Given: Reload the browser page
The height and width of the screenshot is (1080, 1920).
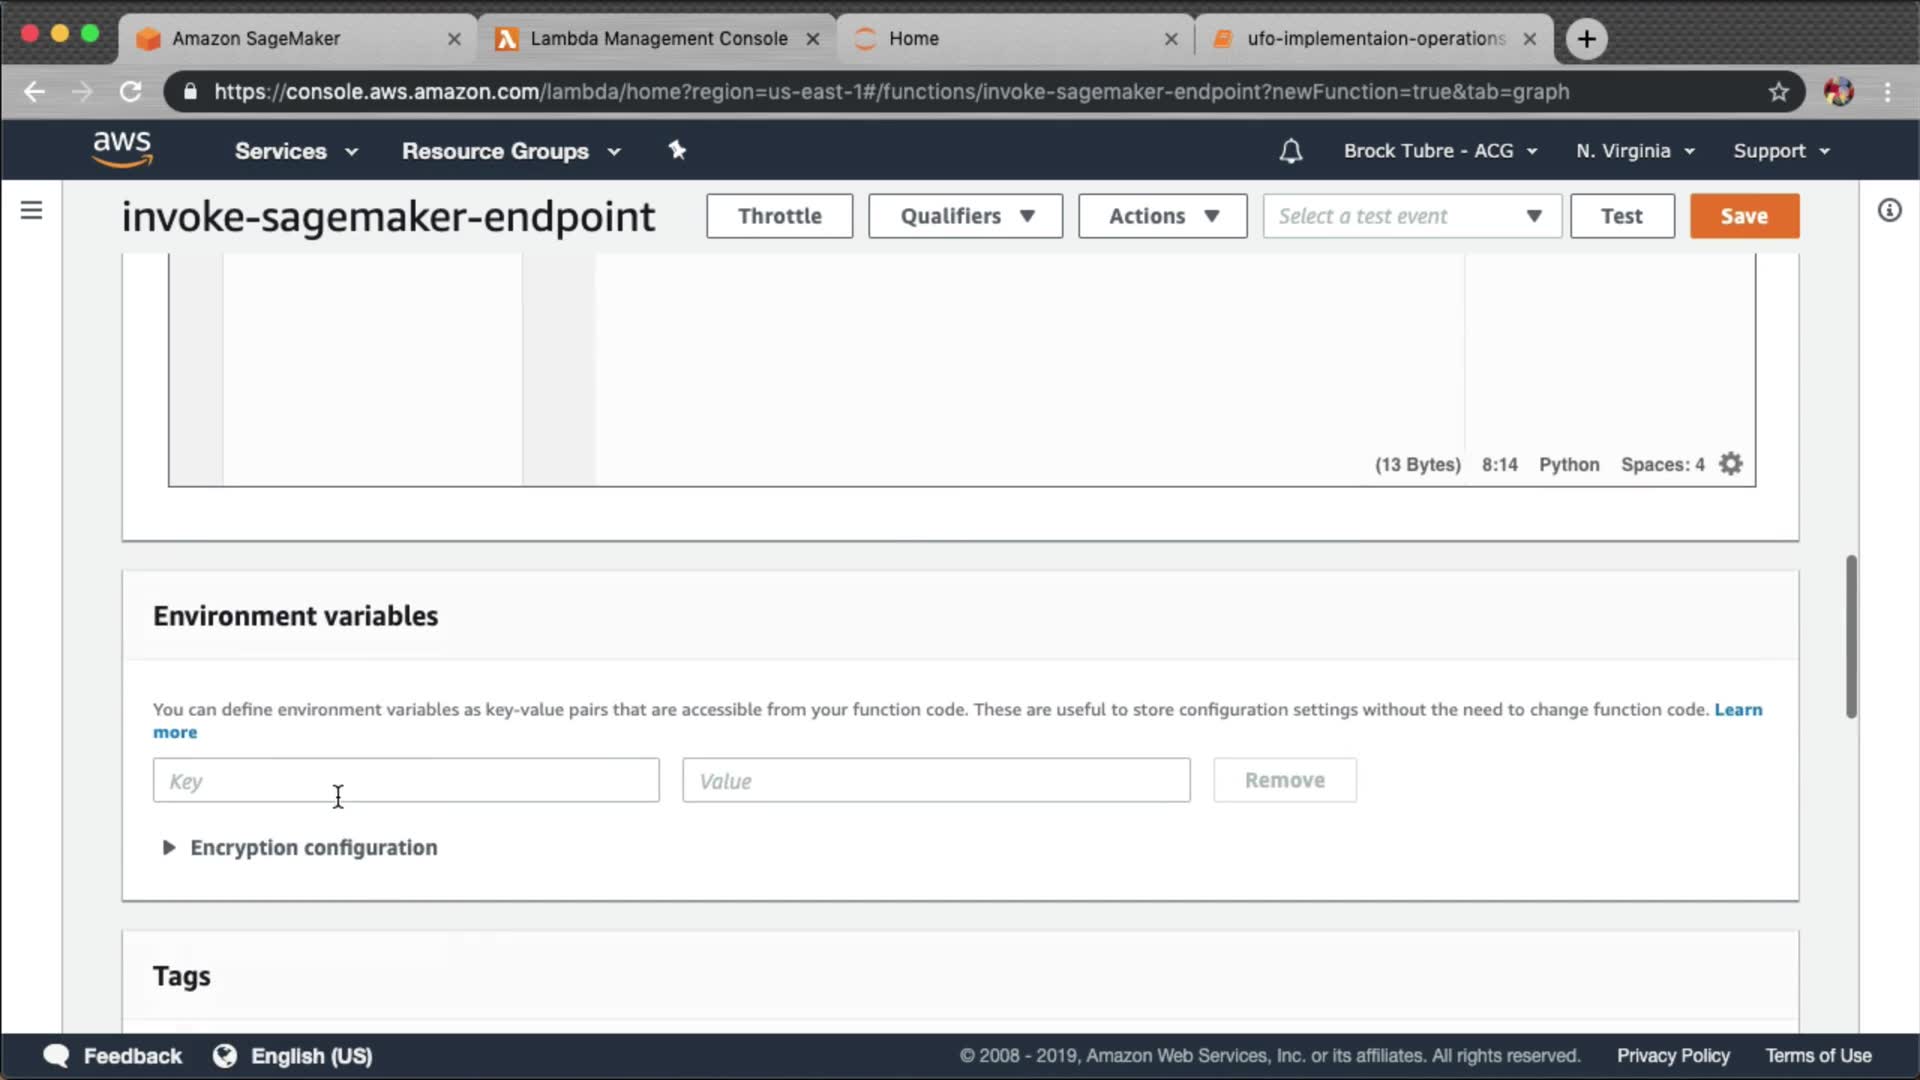Looking at the screenshot, I should tap(131, 92).
